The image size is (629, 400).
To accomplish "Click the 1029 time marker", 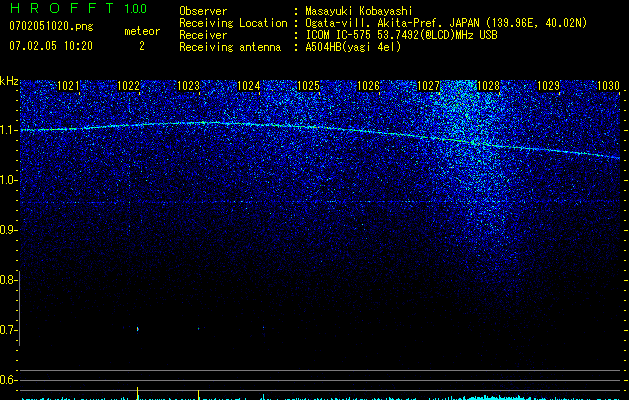I will tap(548, 86).
